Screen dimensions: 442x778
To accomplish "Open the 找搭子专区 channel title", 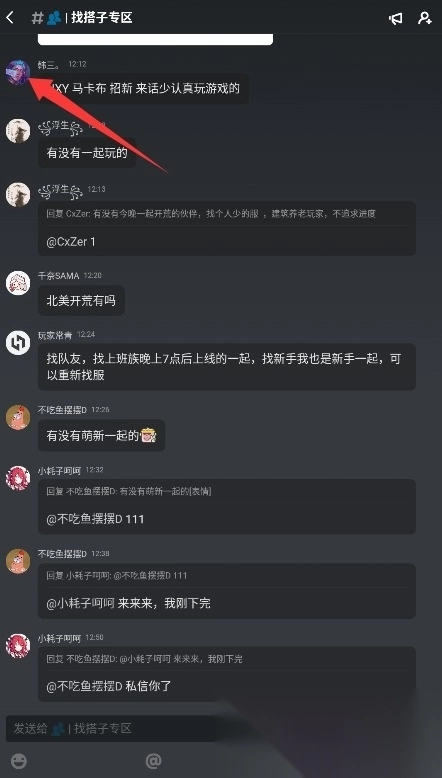I will pyautogui.click(x=102, y=18).
